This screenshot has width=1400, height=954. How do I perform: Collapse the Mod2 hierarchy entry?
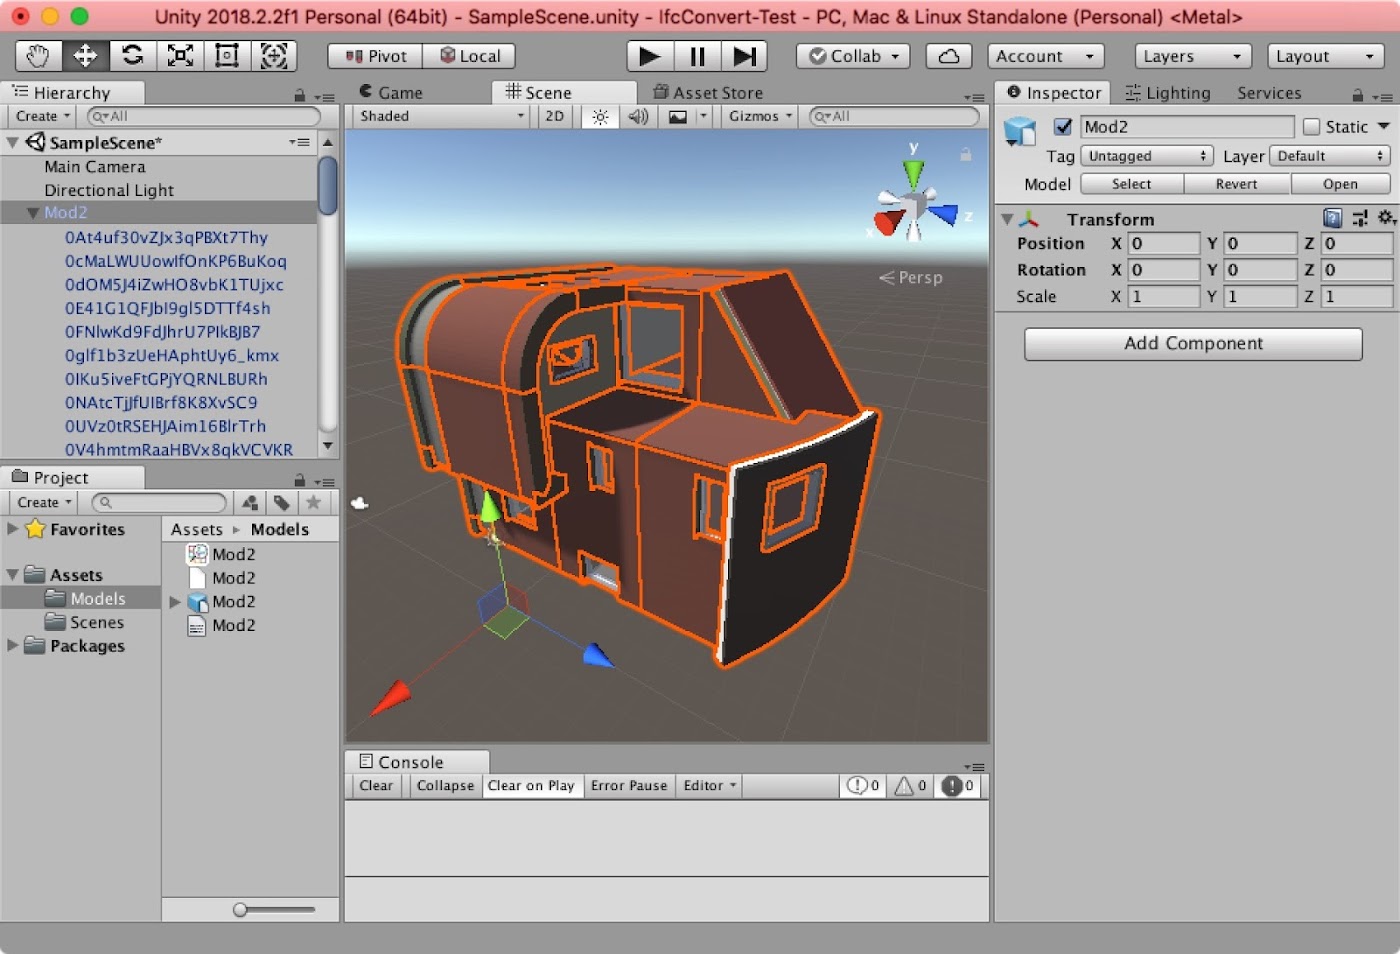click(x=31, y=212)
